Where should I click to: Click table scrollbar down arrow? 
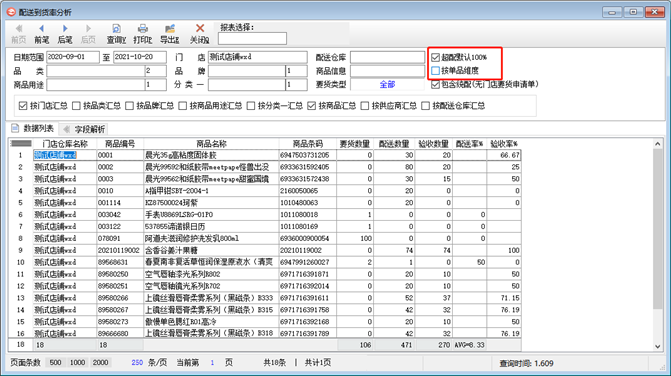pos(658,346)
